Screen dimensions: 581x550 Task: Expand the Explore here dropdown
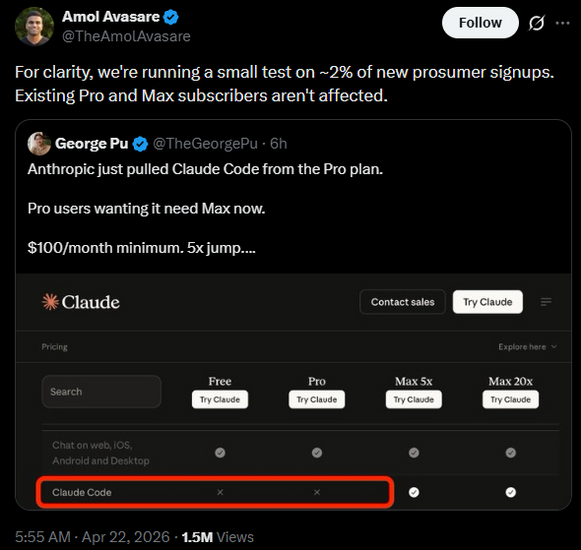tap(527, 347)
